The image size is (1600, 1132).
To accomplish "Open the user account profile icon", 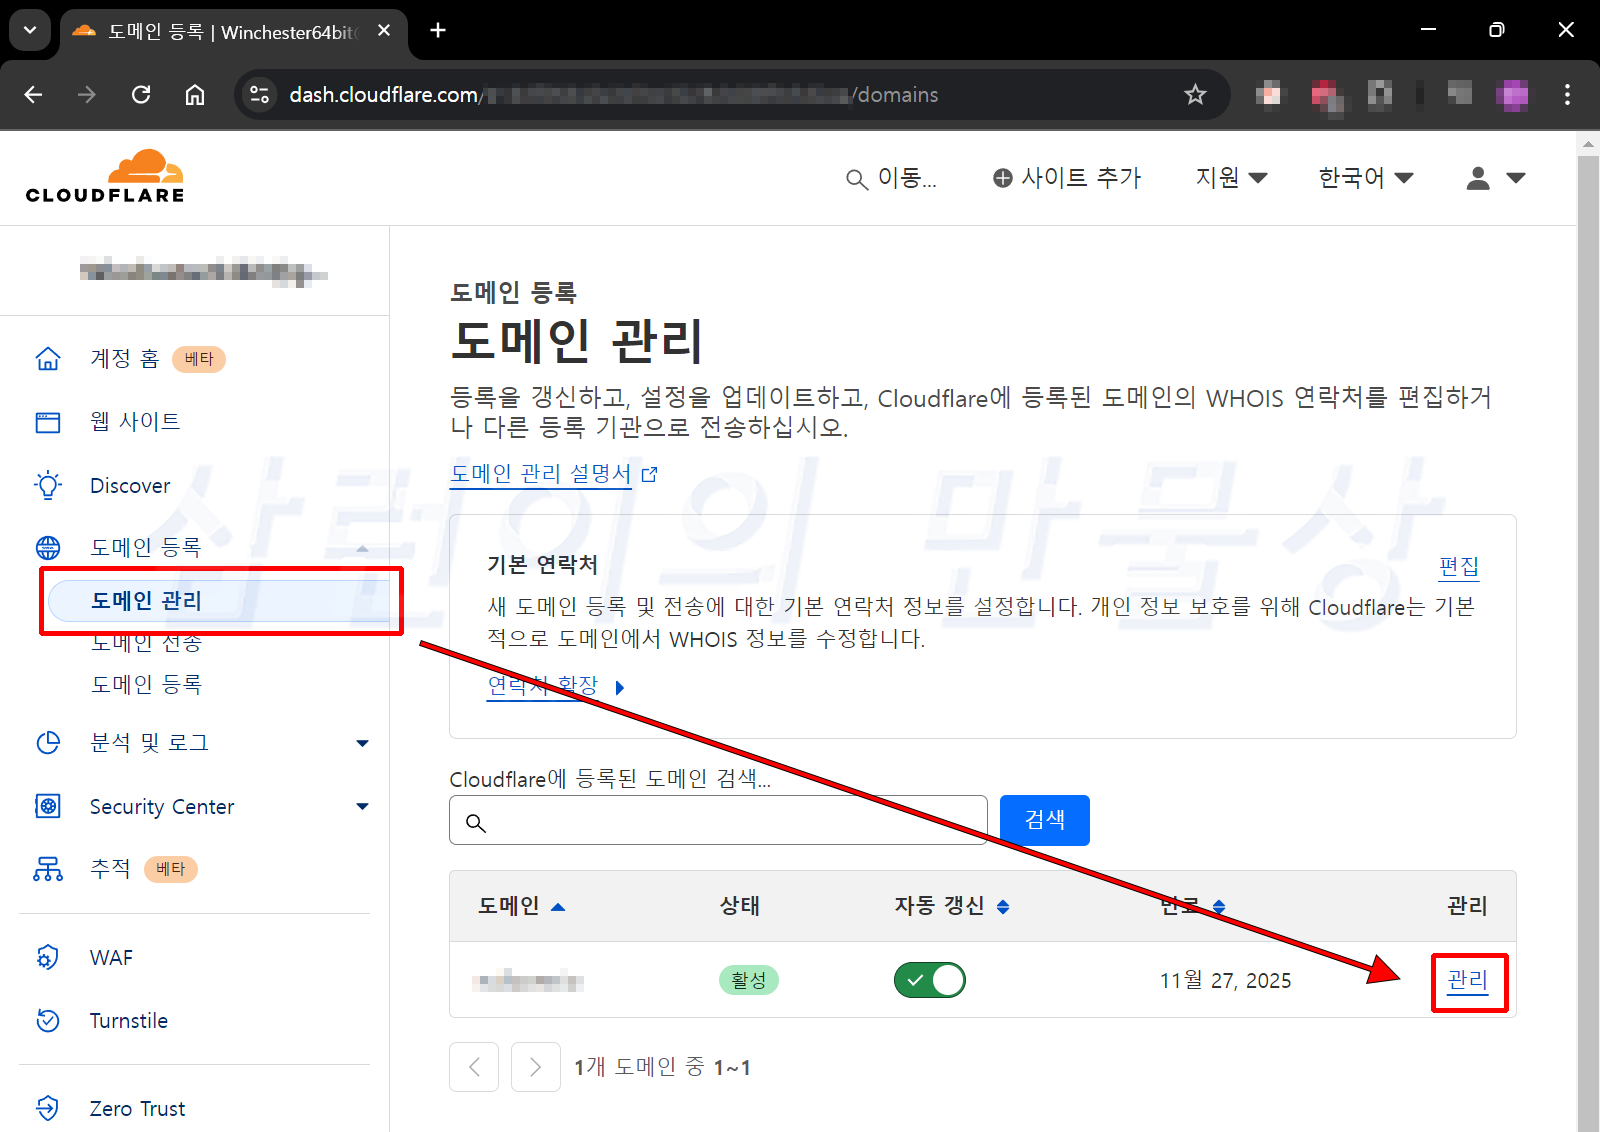I will 1478,178.
